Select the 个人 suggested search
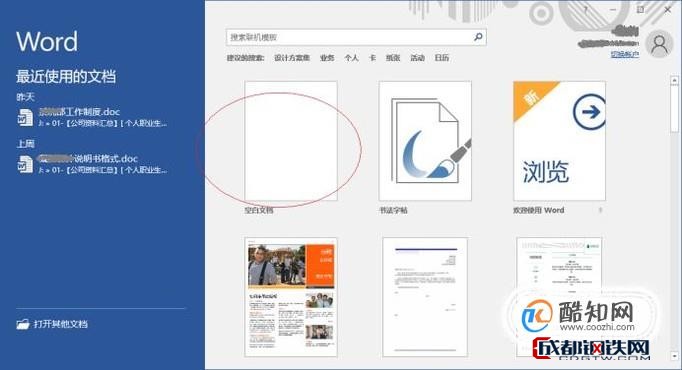Screen dimensions: 682x370 [351, 57]
